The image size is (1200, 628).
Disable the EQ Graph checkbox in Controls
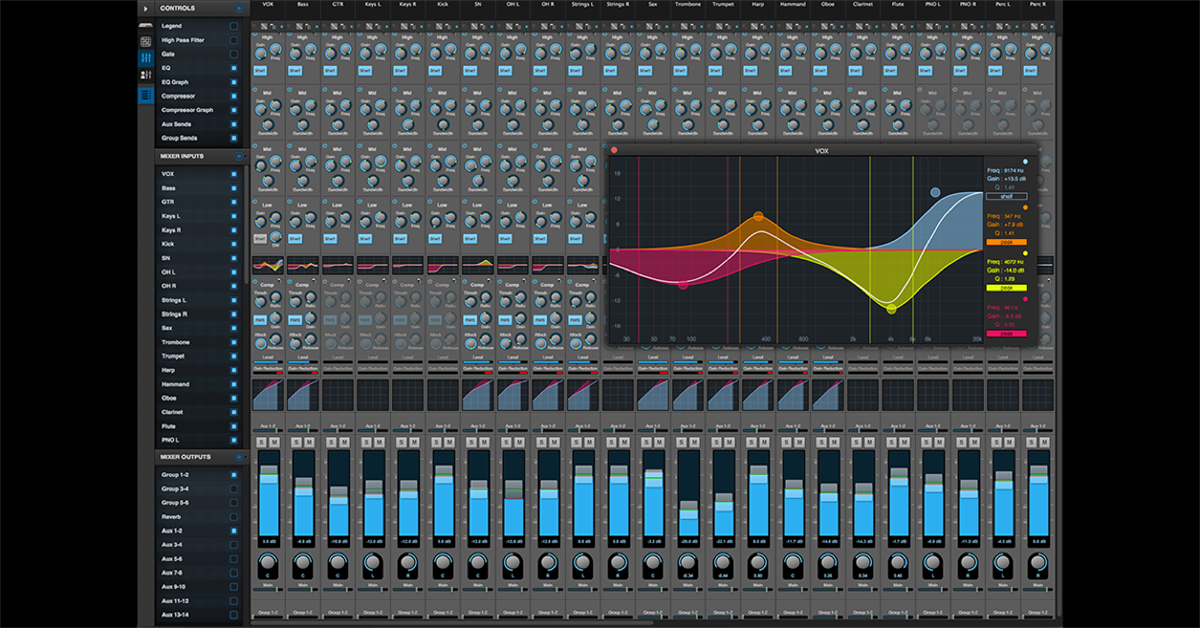point(236,81)
